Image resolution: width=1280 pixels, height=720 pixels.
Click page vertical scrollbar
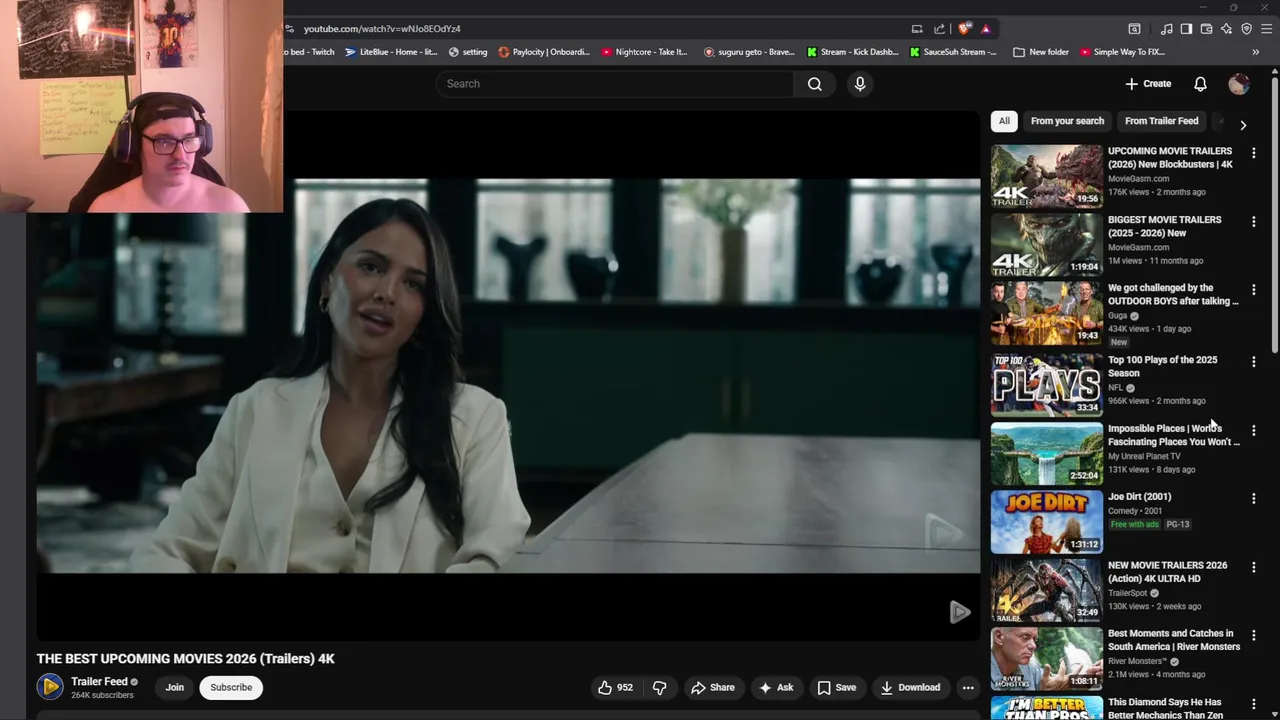[x=1275, y=215]
